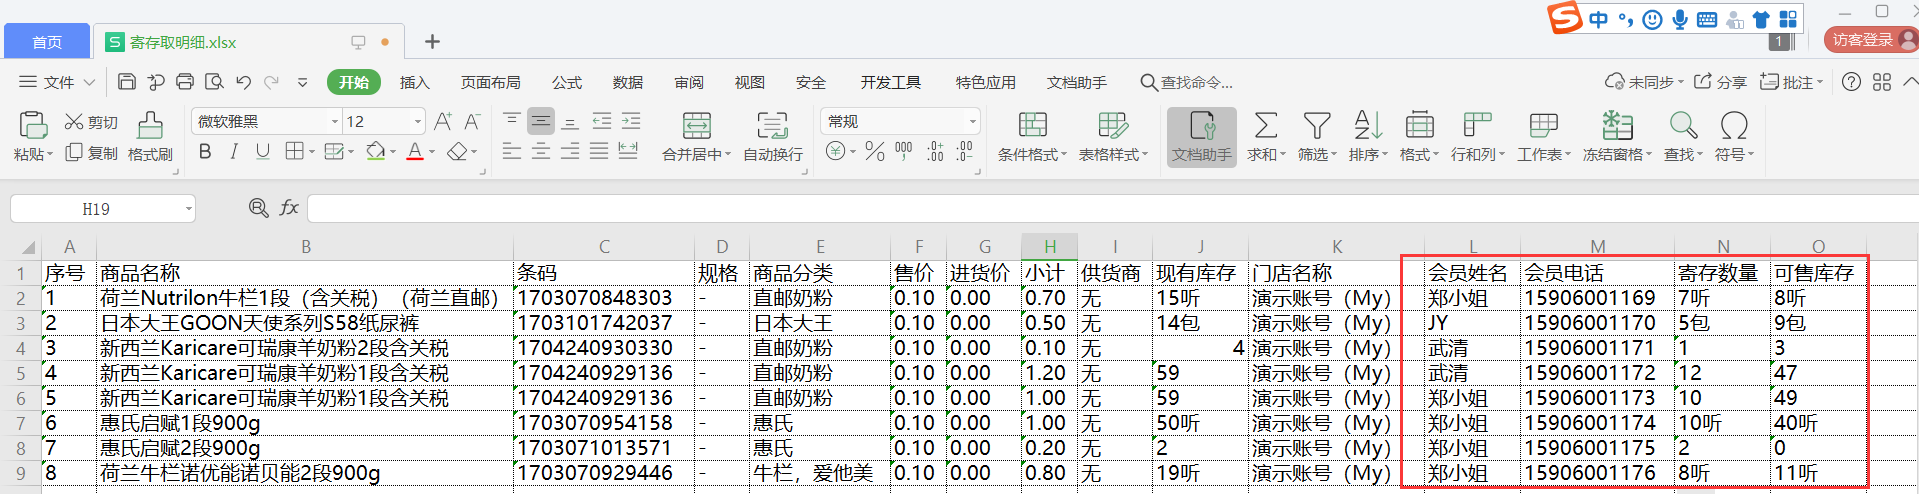The width and height of the screenshot is (1919, 494).
Task: Copy selection with 复制
Action: (91, 153)
